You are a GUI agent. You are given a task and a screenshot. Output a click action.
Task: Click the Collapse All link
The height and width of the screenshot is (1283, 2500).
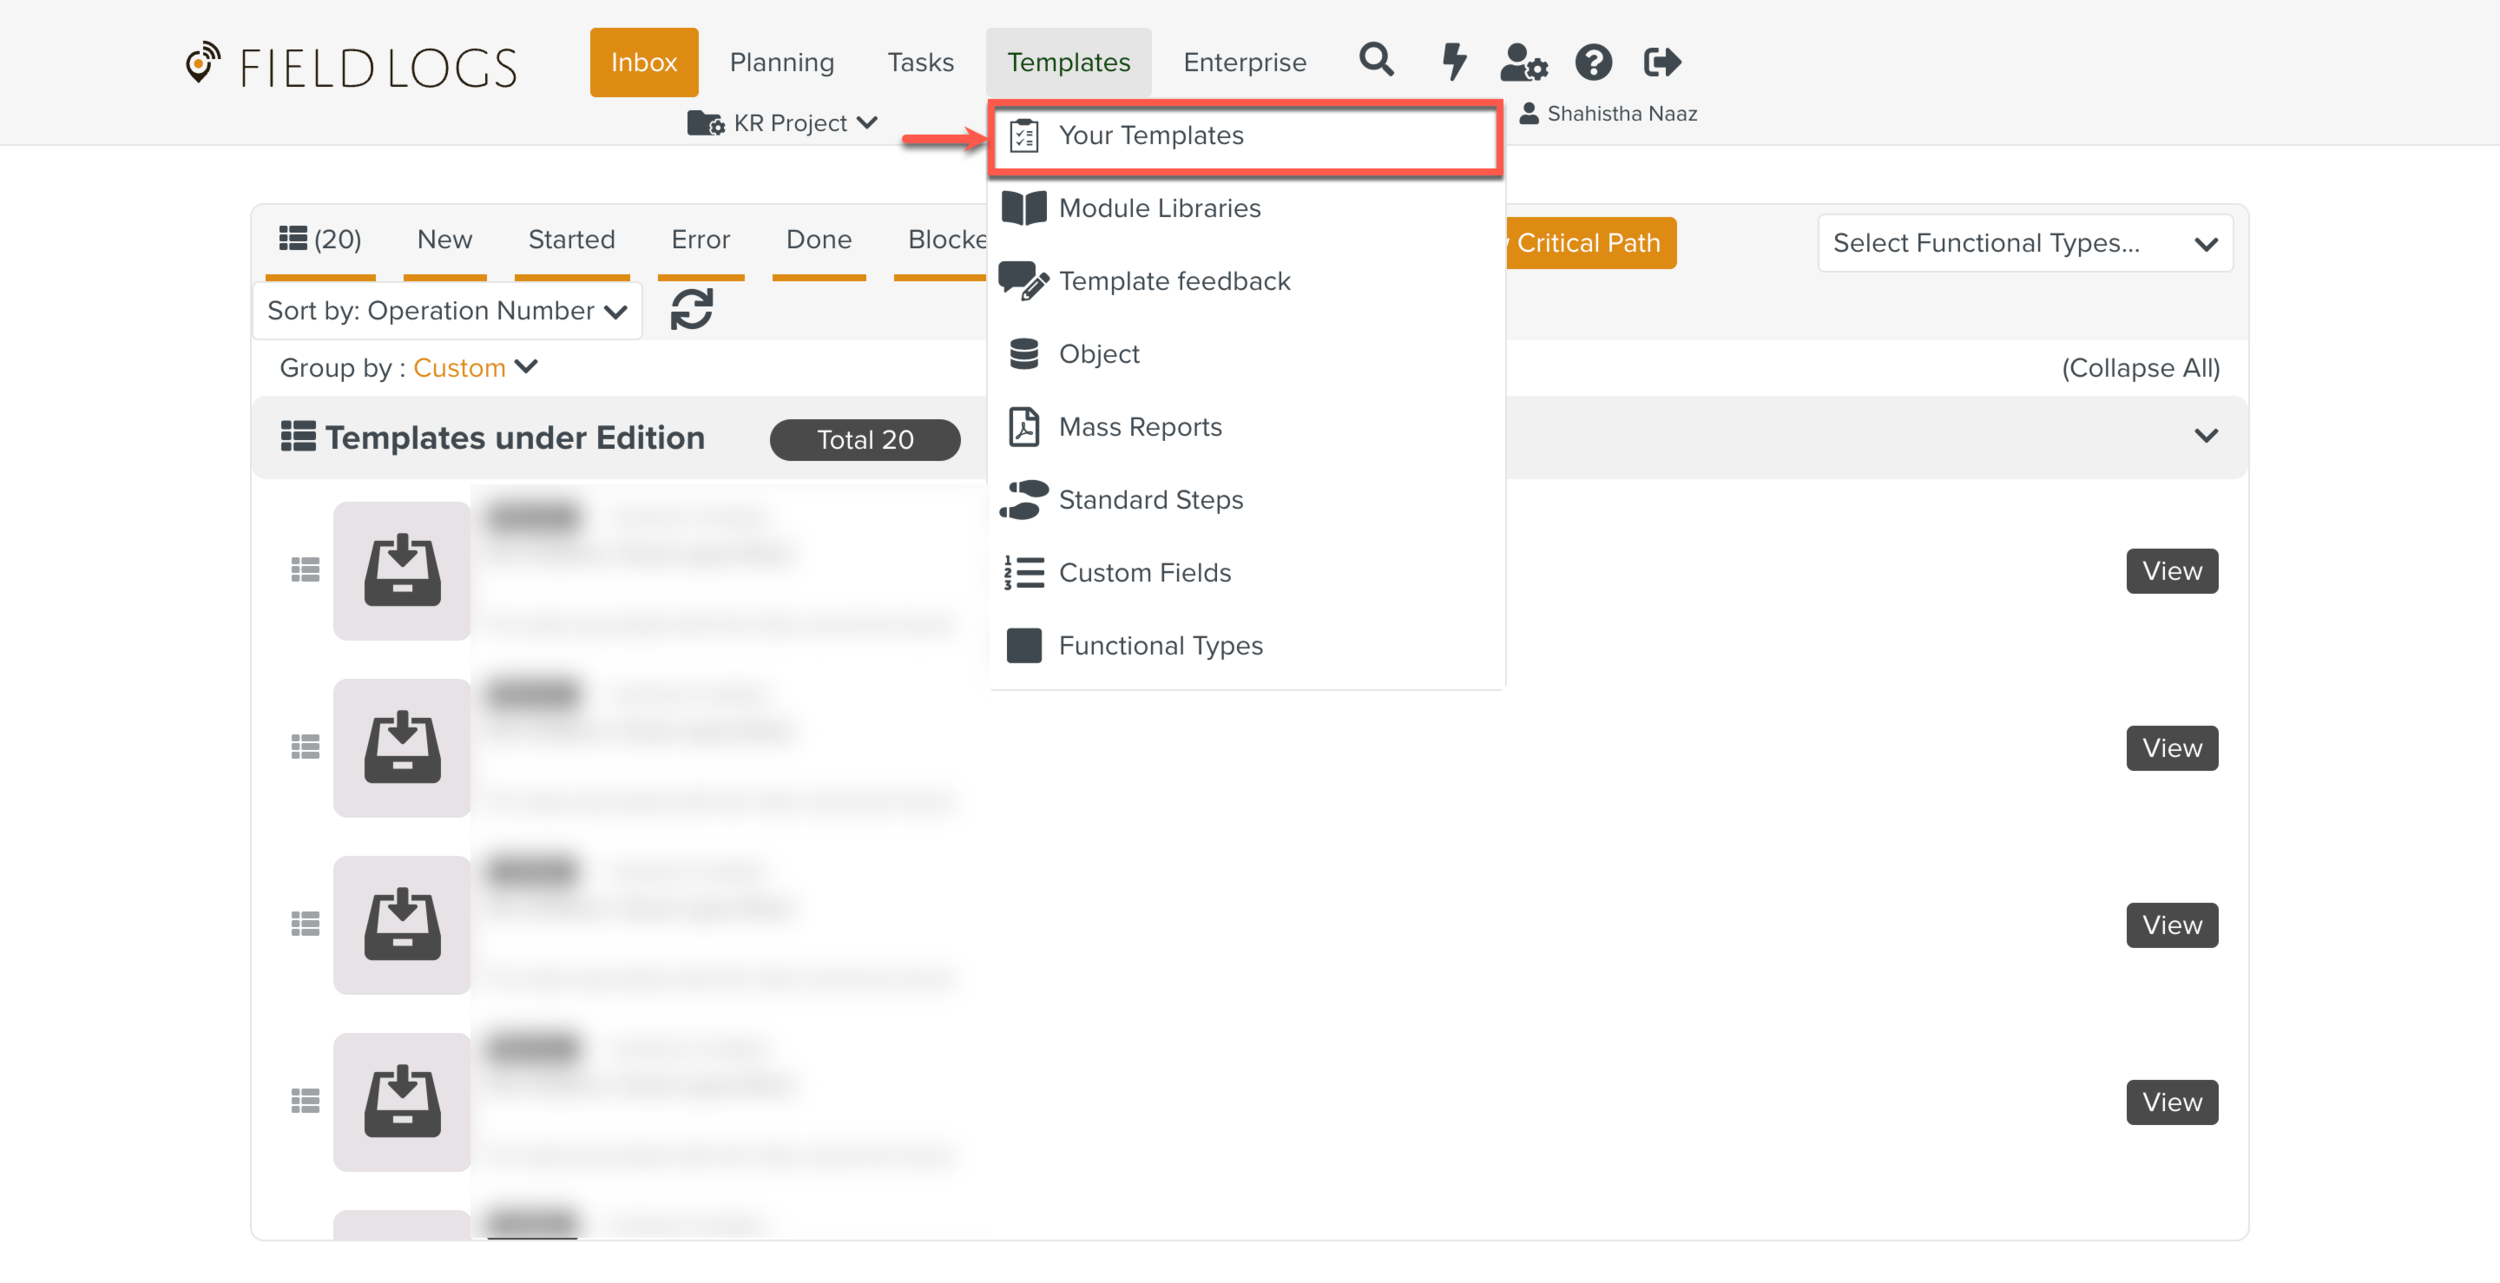[2140, 368]
